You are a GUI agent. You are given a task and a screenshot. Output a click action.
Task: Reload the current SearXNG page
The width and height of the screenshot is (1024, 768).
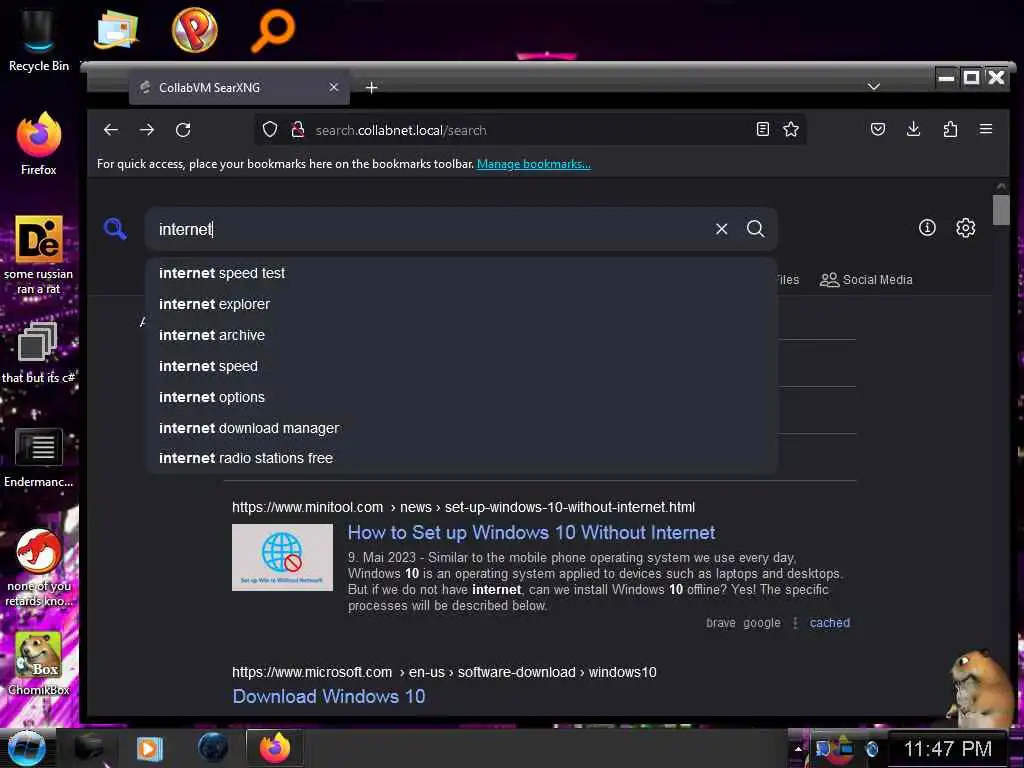coord(184,130)
